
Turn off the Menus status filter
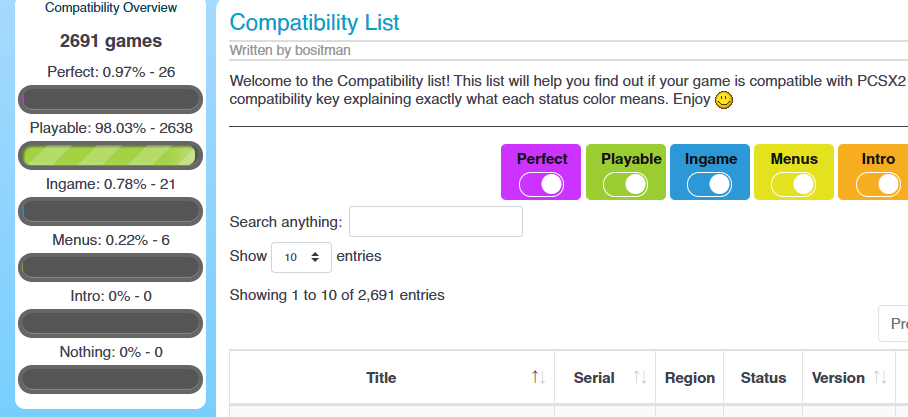[794, 184]
